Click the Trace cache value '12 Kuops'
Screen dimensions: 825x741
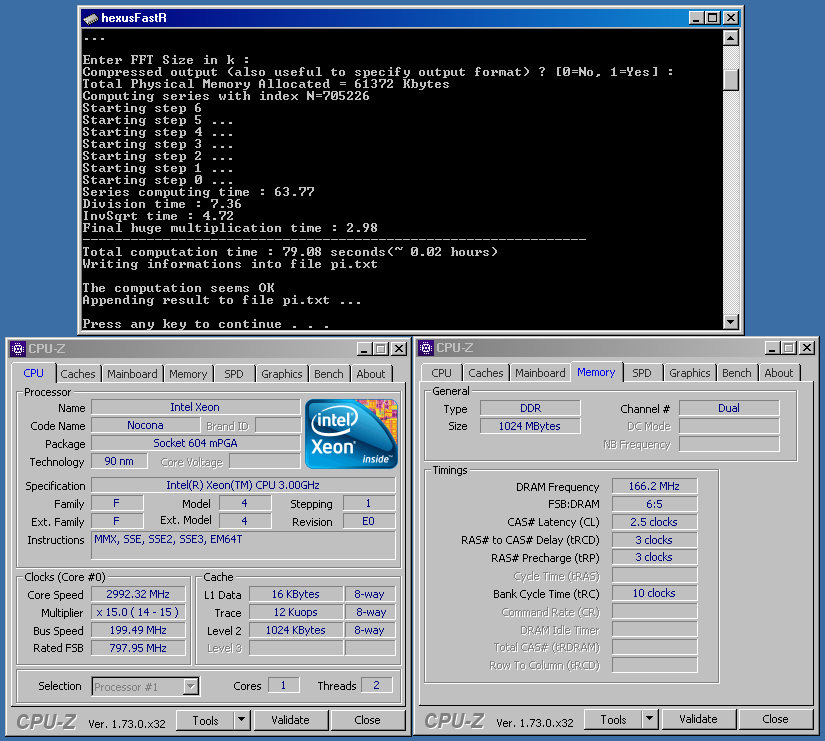click(x=296, y=612)
